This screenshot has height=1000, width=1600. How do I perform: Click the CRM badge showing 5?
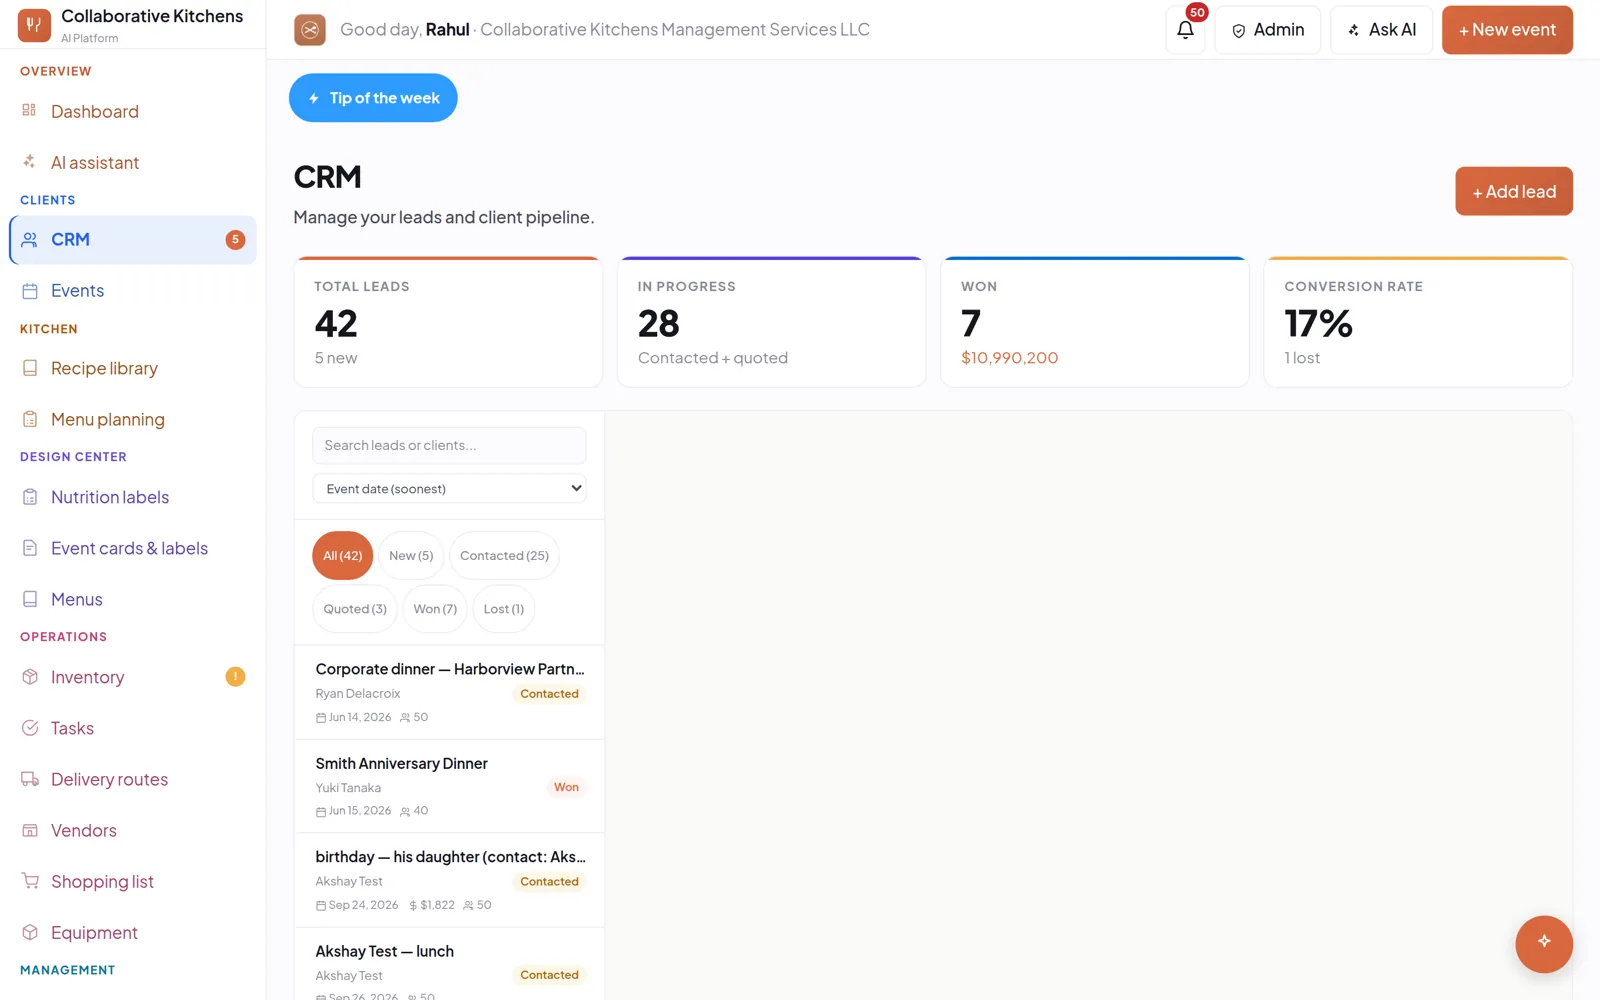point(235,240)
